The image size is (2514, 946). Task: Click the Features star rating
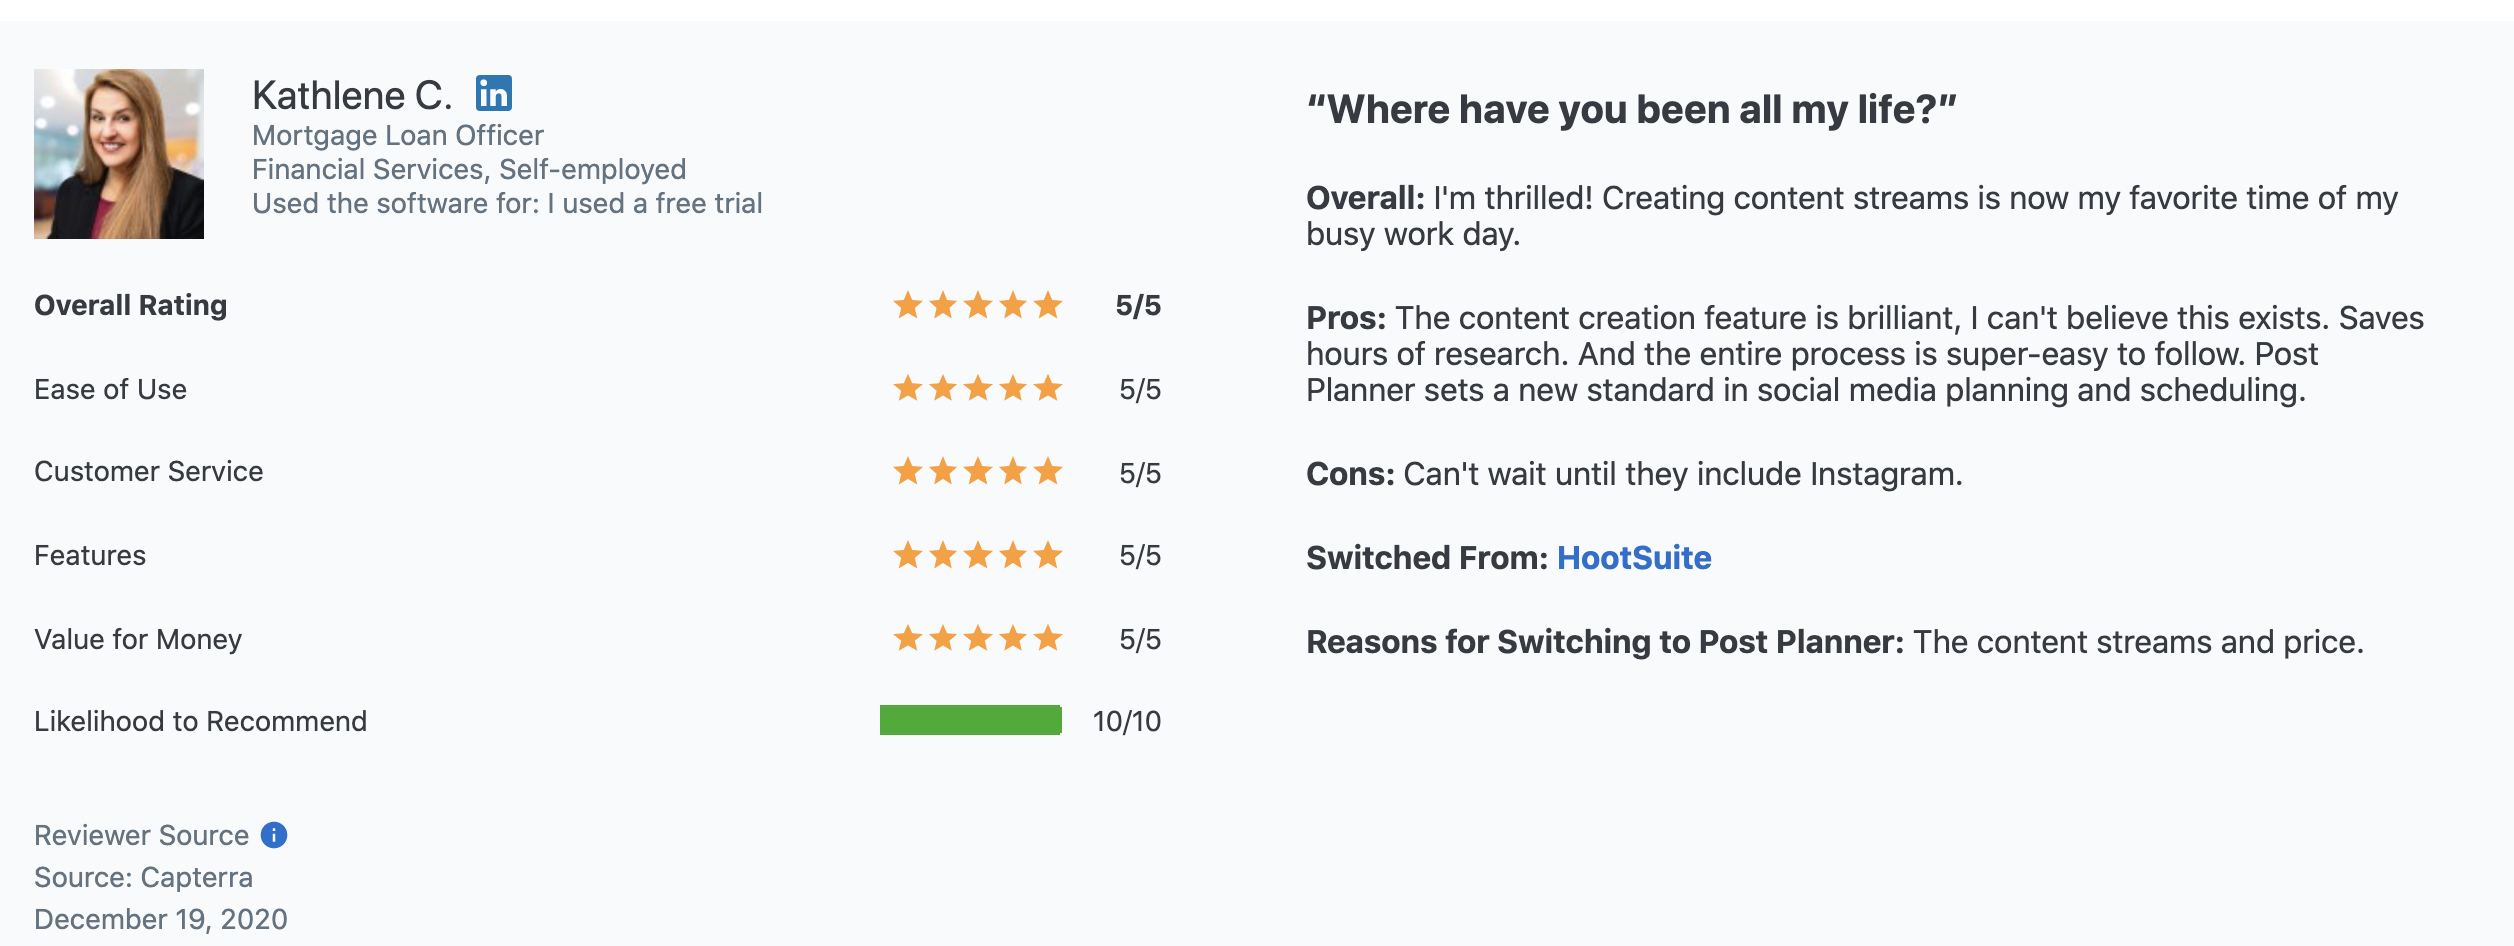coord(978,555)
